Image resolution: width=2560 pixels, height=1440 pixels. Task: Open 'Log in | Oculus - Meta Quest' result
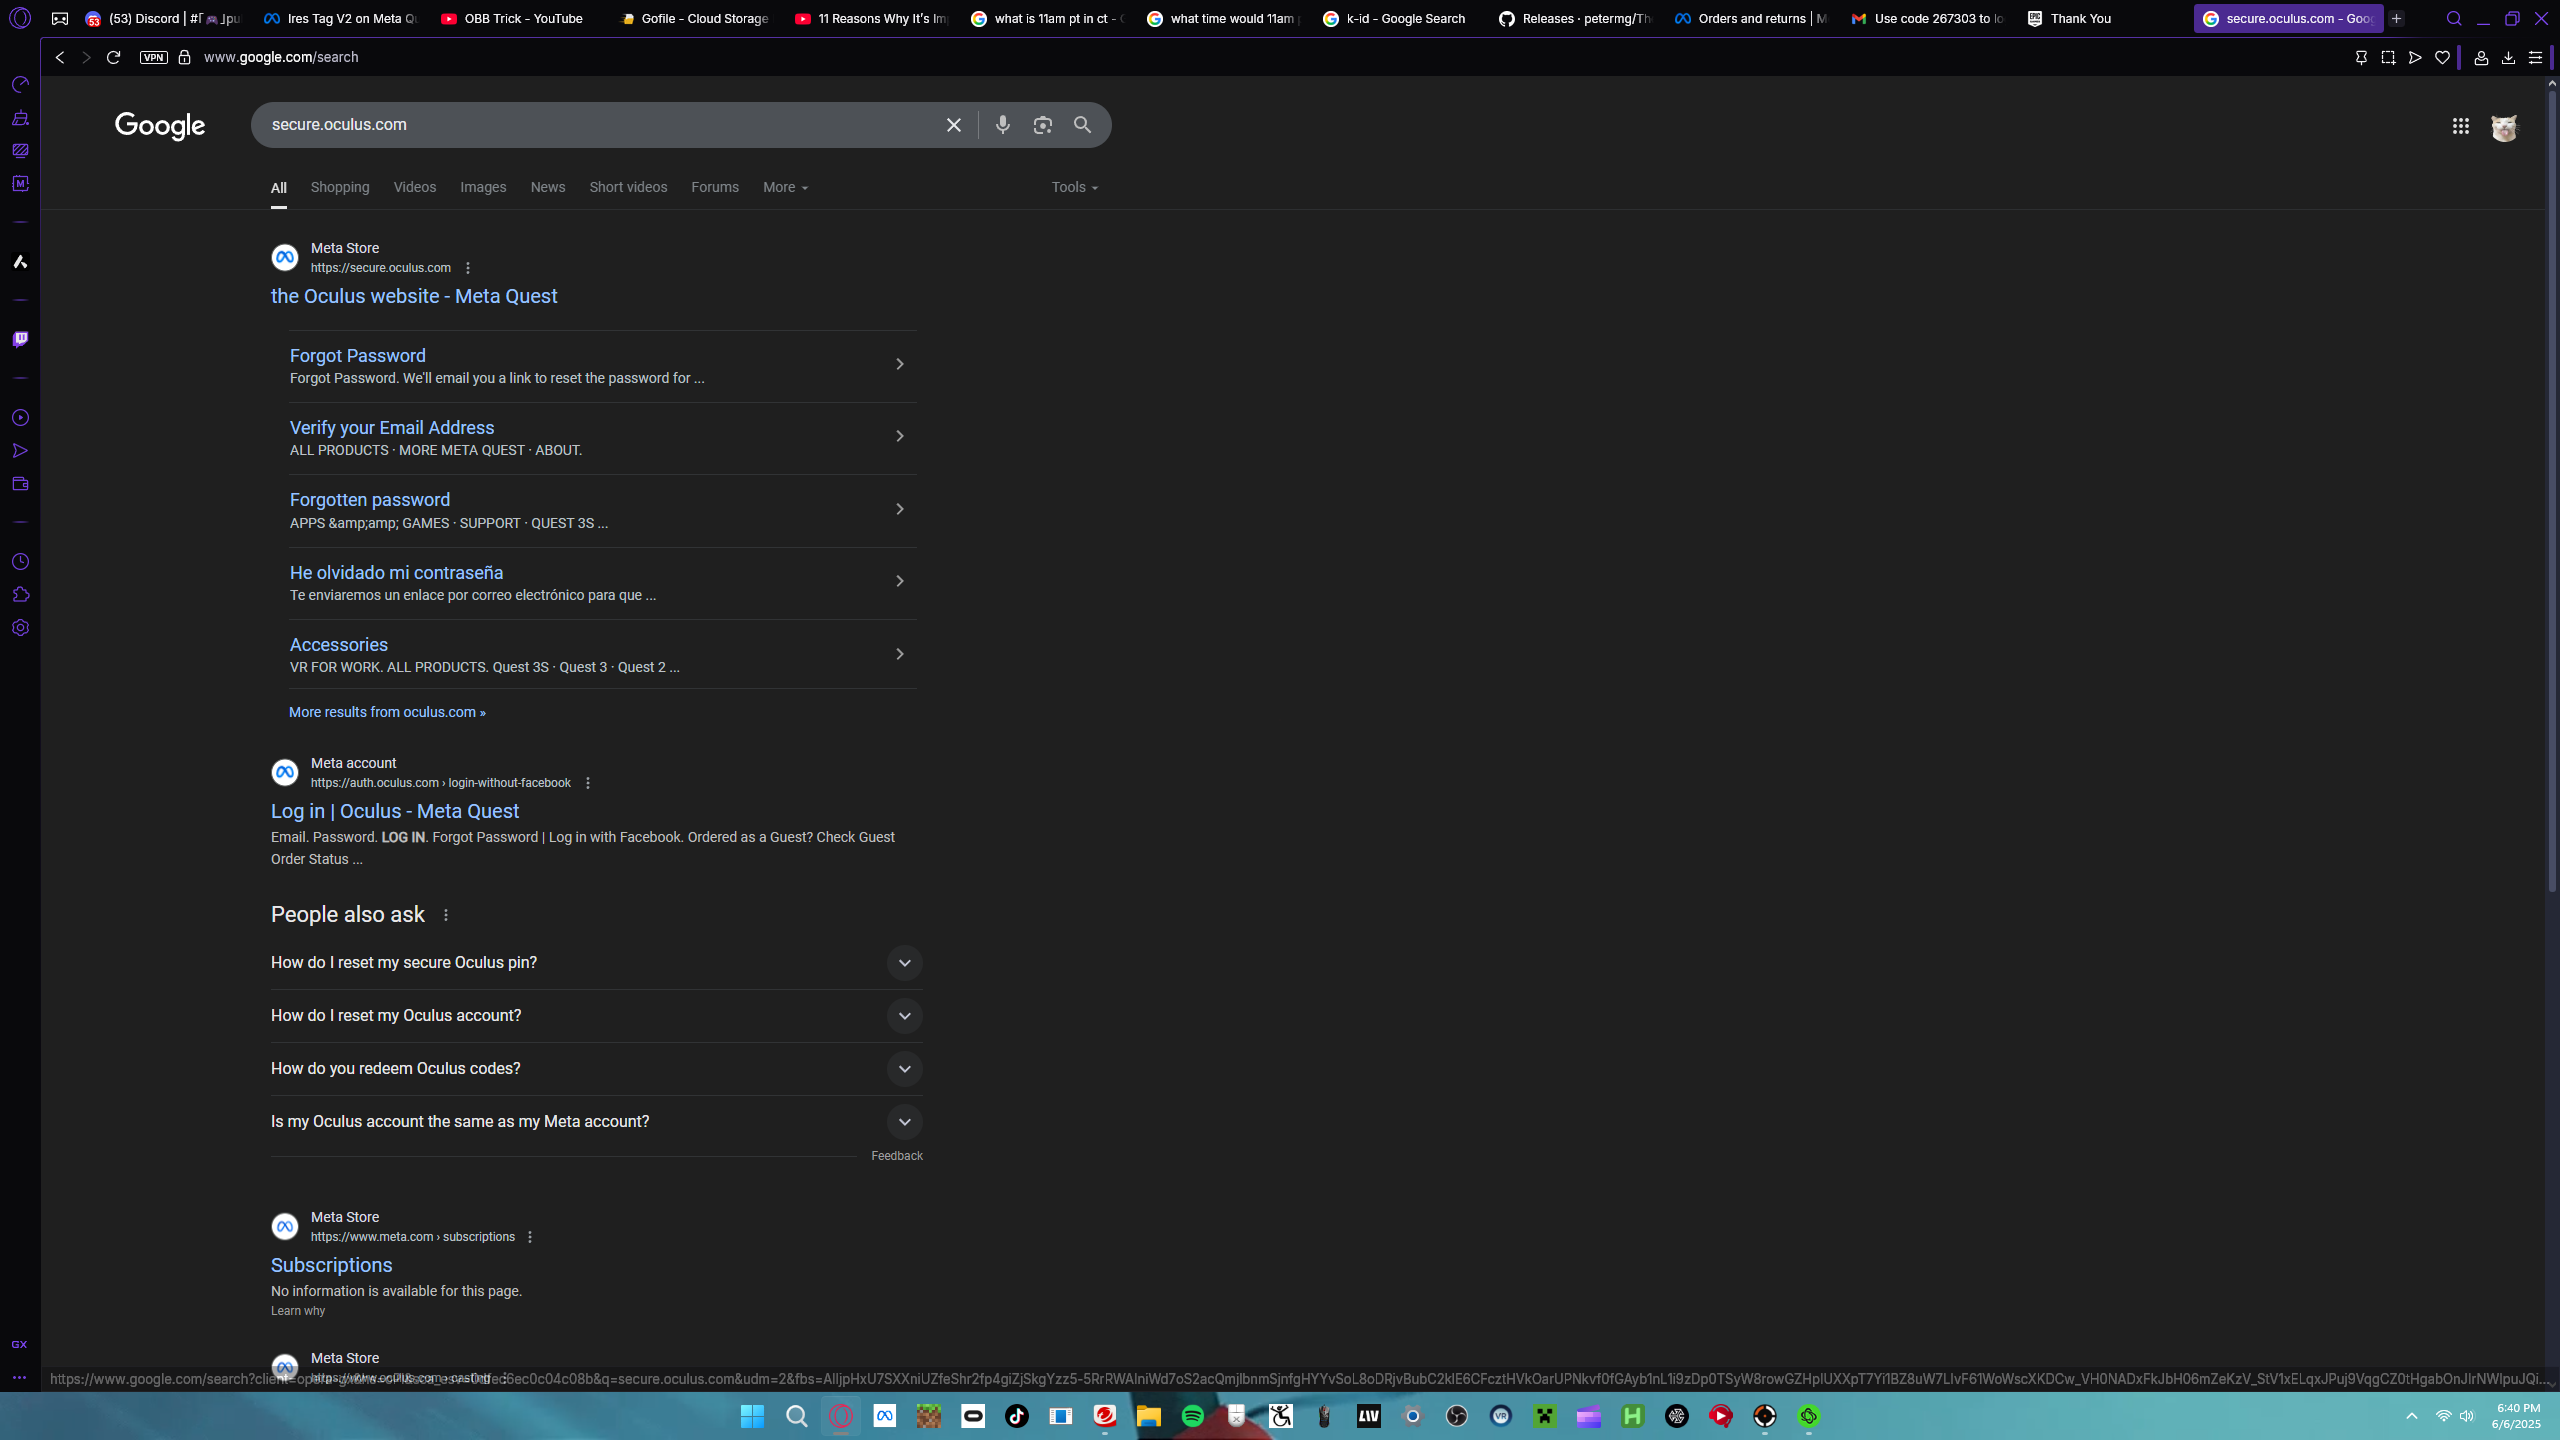395,811
